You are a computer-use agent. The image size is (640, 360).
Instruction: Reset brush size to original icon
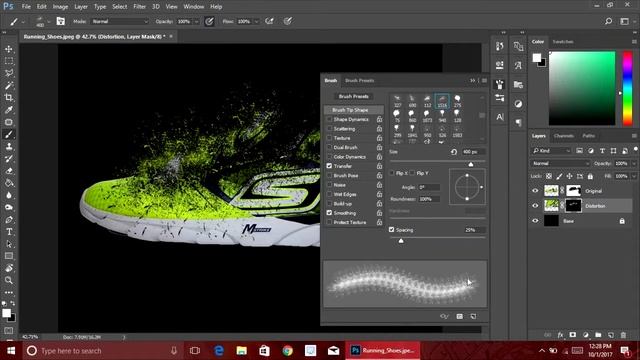point(454,152)
